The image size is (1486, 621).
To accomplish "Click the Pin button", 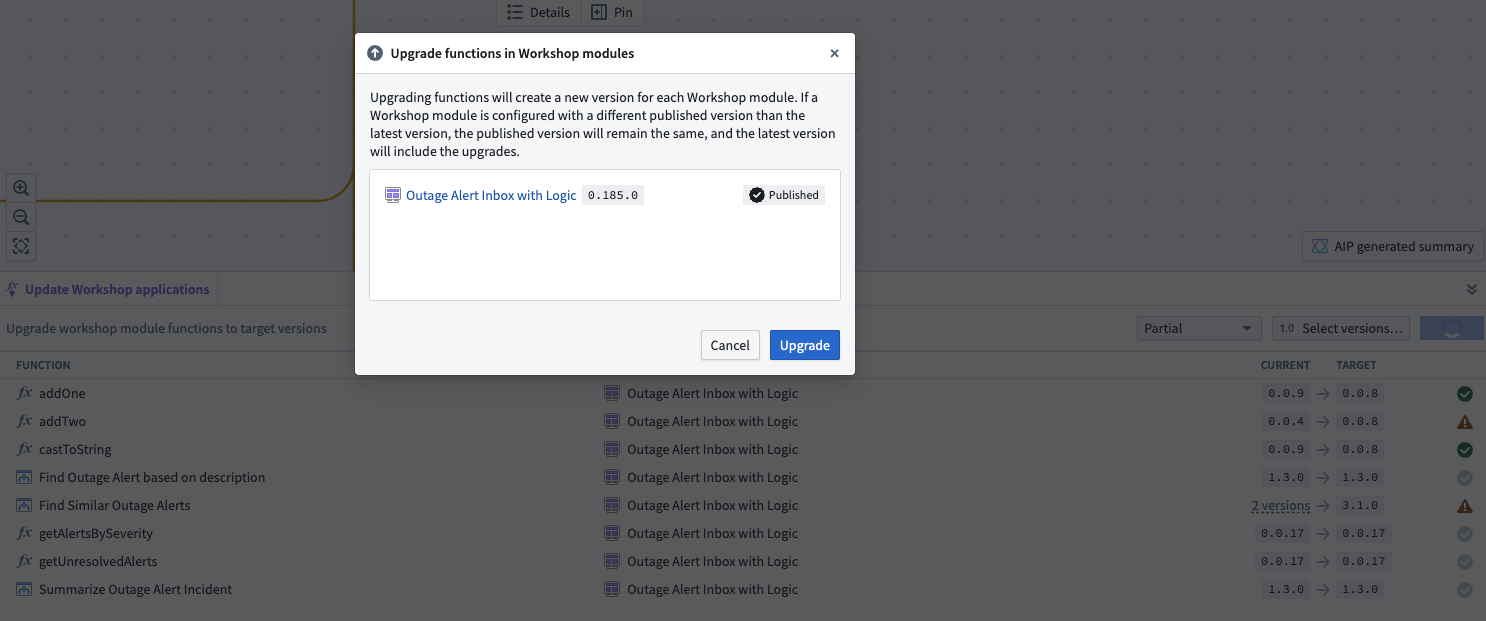I will coord(612,12).
